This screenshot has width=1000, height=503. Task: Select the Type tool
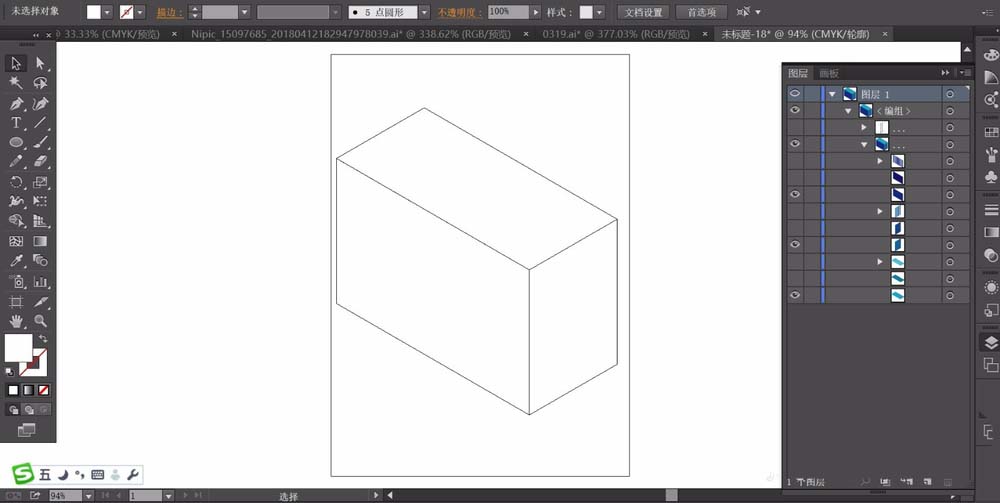(16, 122)
